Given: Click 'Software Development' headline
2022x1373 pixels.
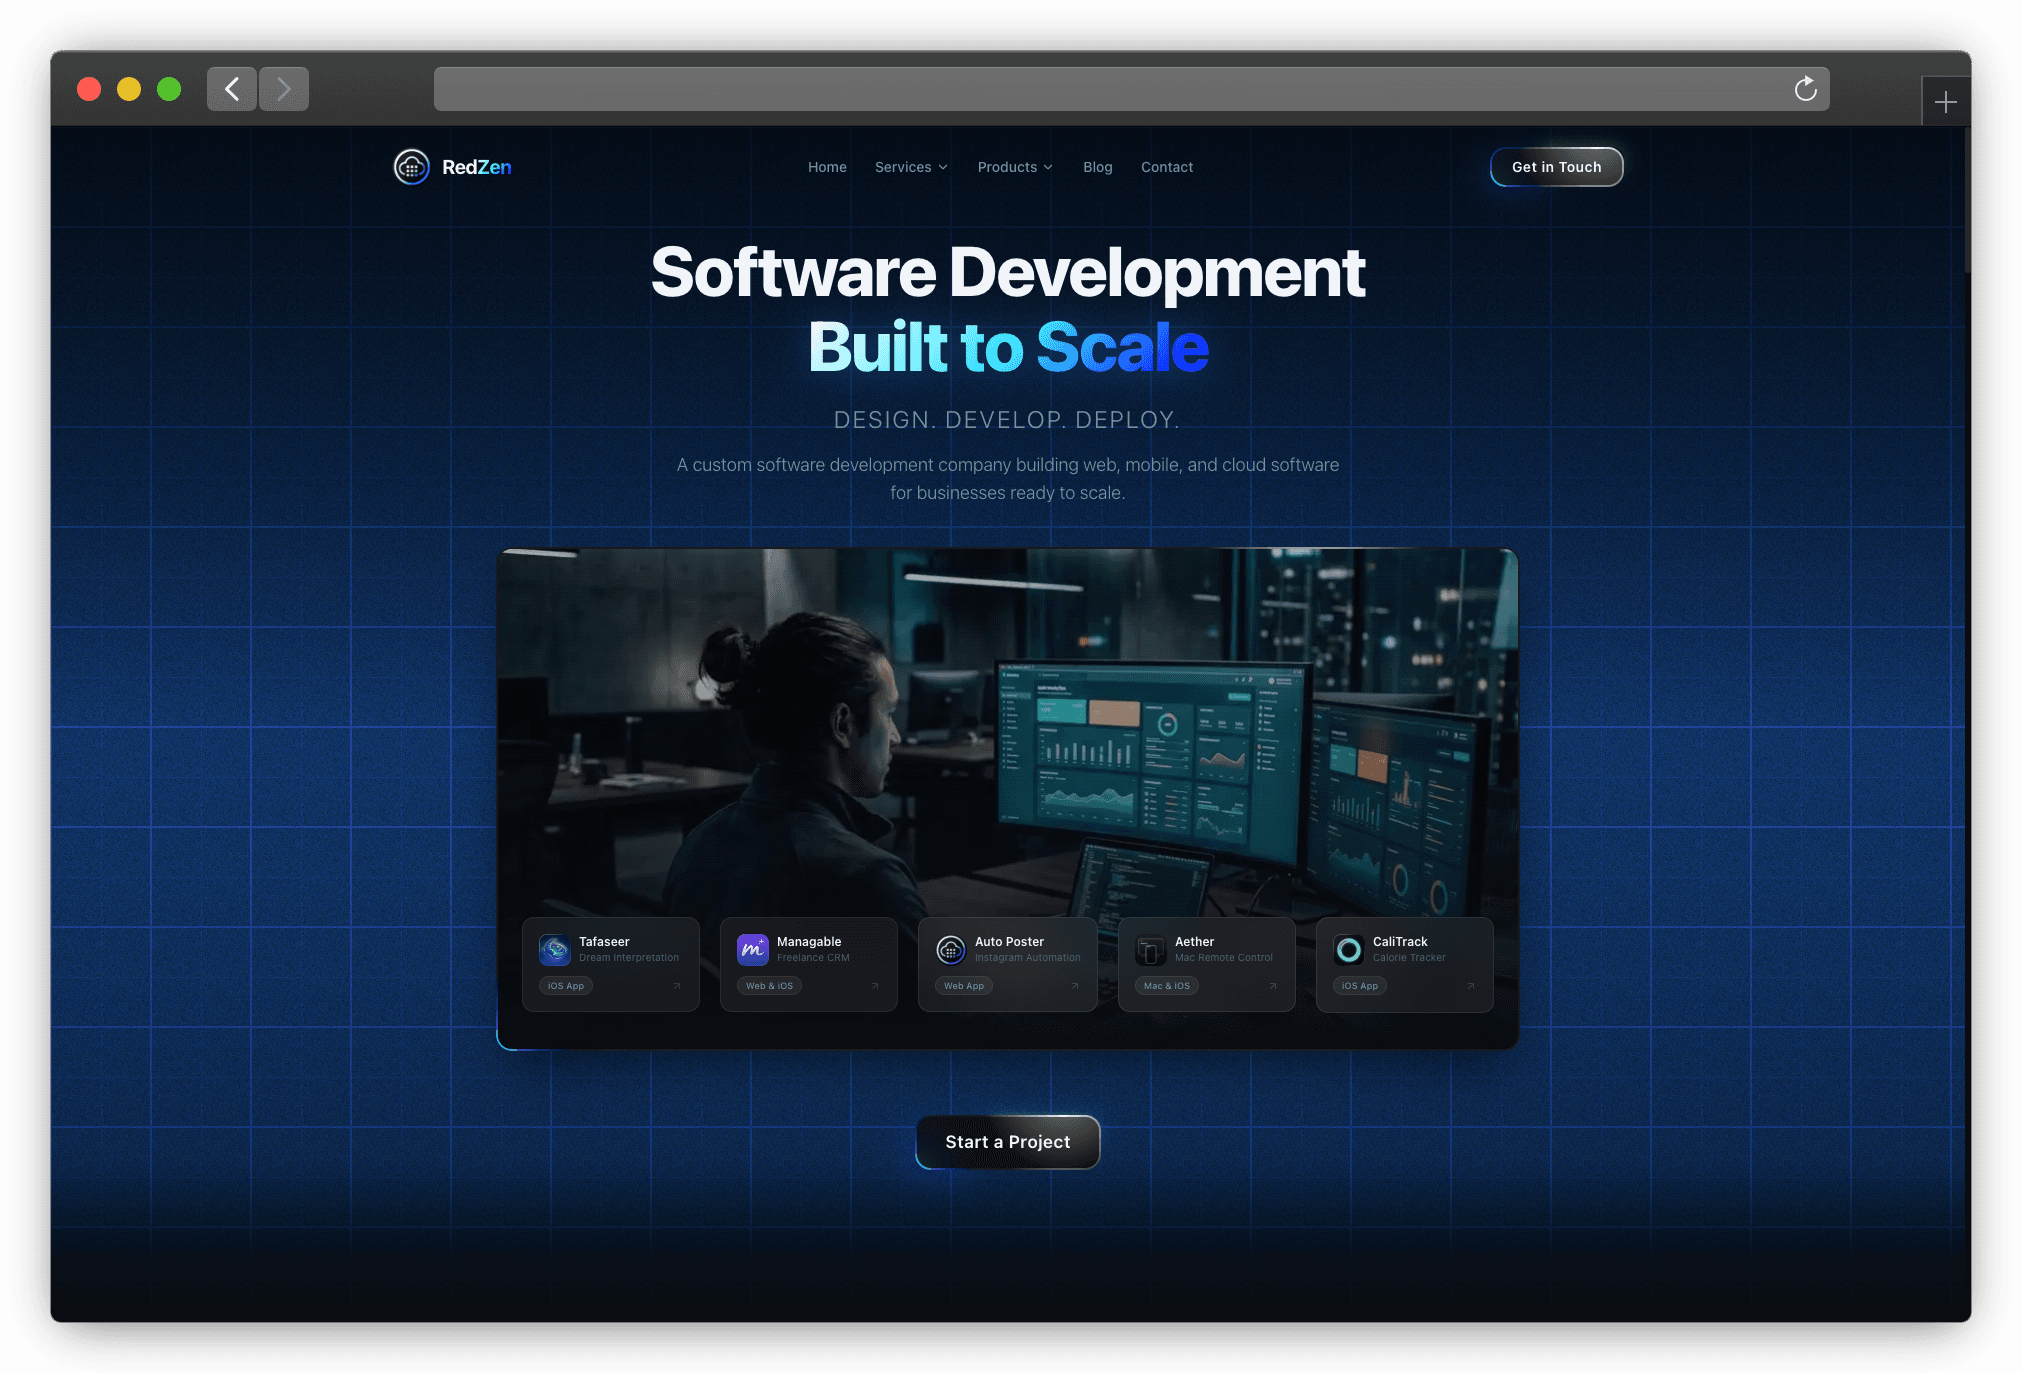Looking at the screenshot, I should [x=1008, y=273].
